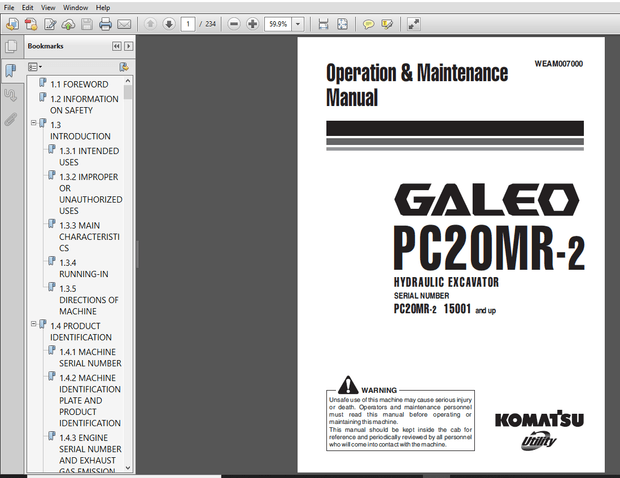Collapse the 1.3 INTRODUCTION bookmark

34,123
